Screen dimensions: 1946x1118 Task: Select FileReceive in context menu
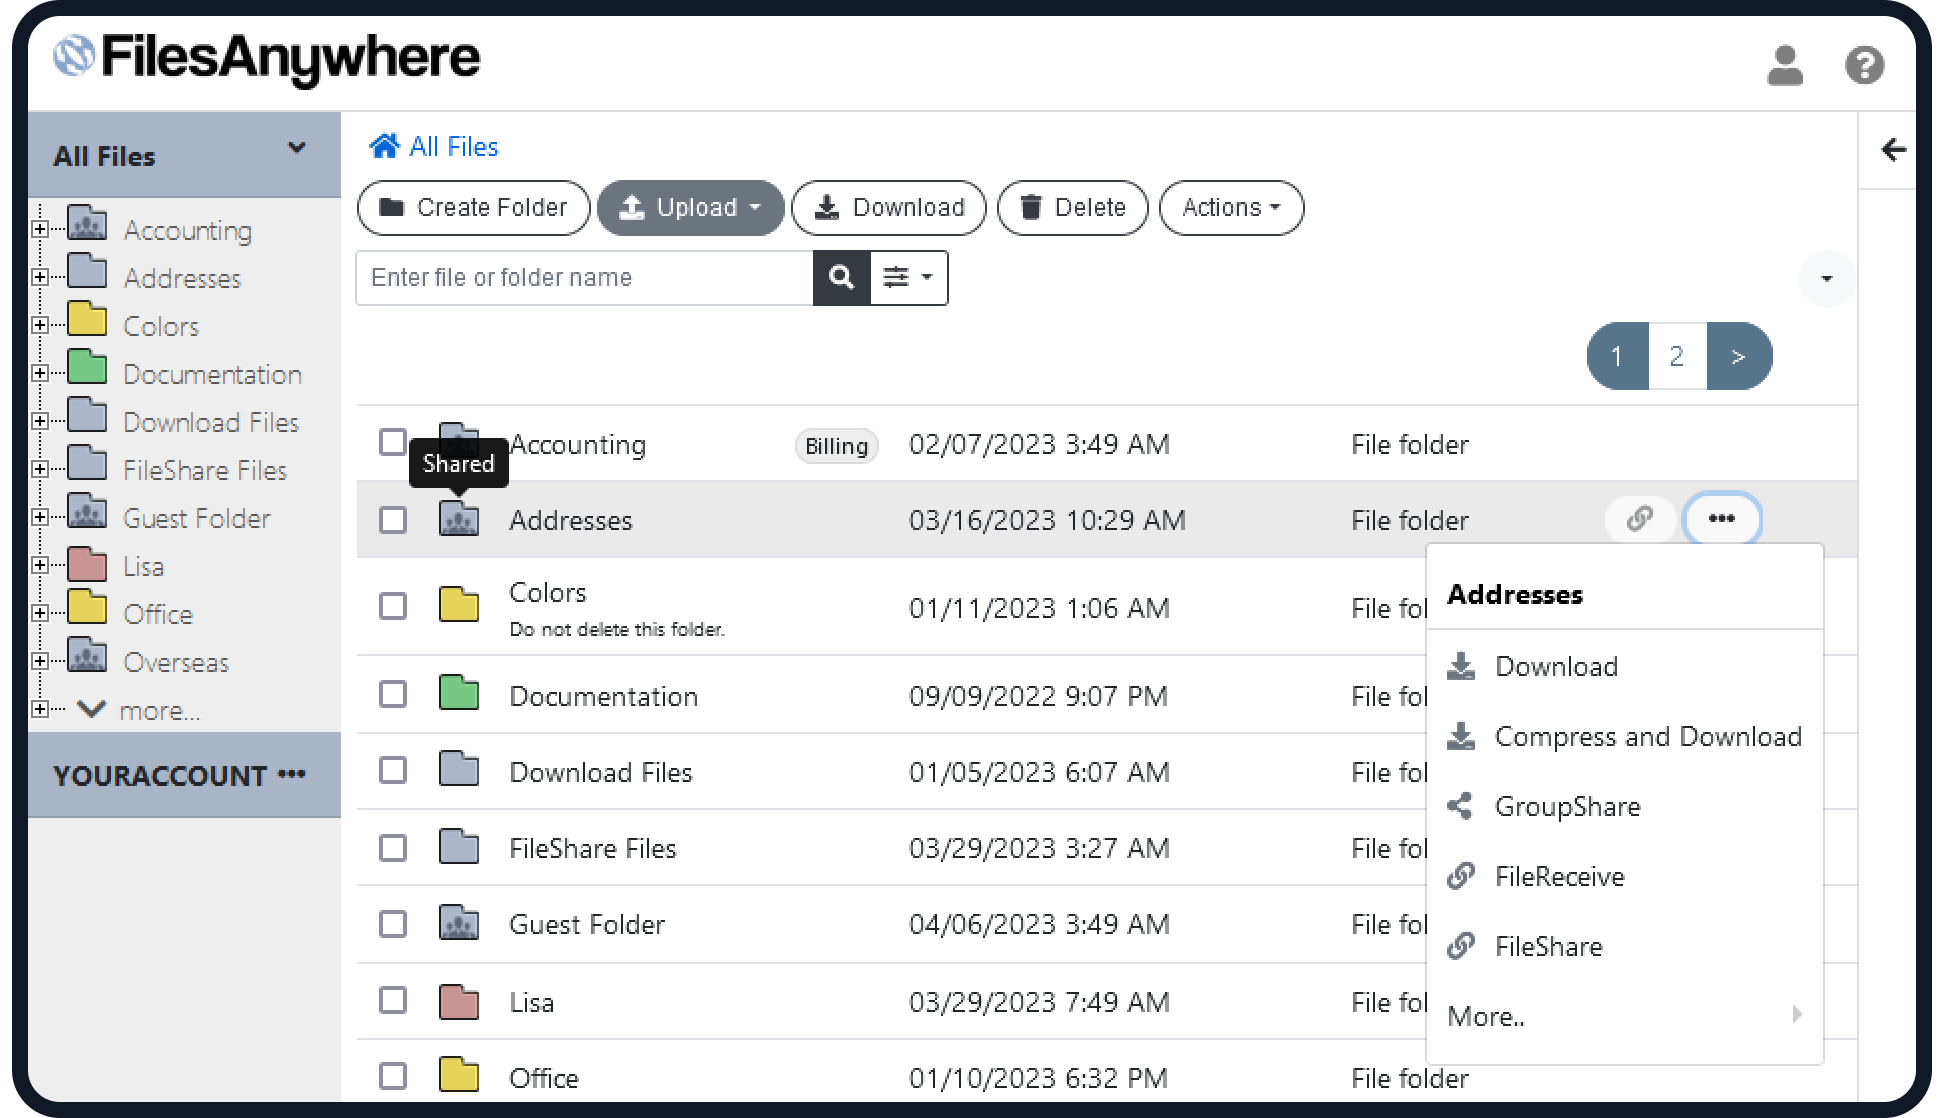click(1625, 876)
